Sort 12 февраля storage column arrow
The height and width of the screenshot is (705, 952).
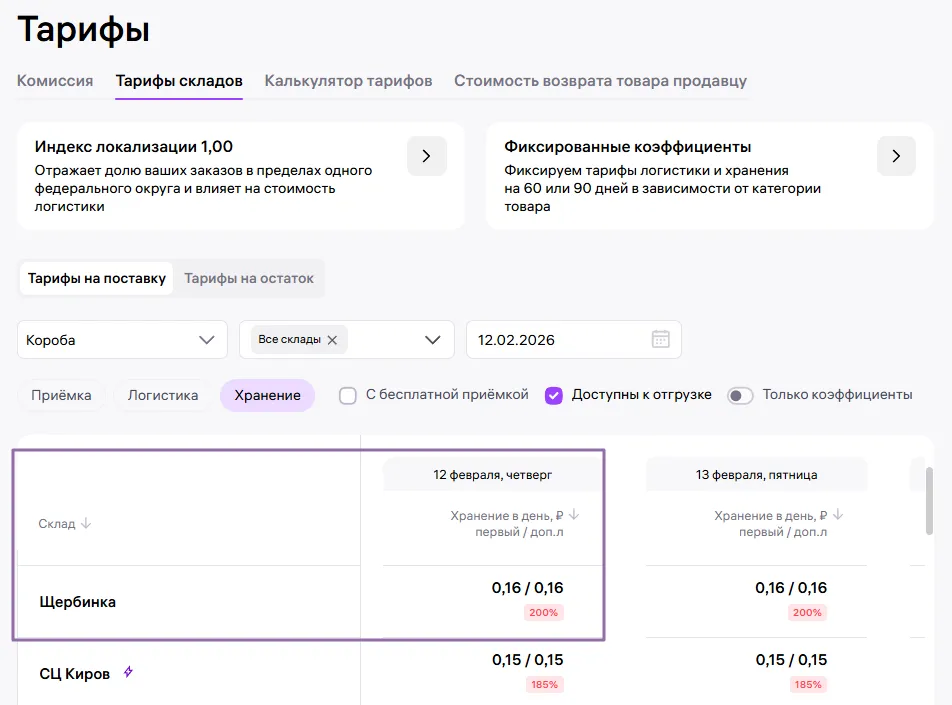tap(574, 515)
